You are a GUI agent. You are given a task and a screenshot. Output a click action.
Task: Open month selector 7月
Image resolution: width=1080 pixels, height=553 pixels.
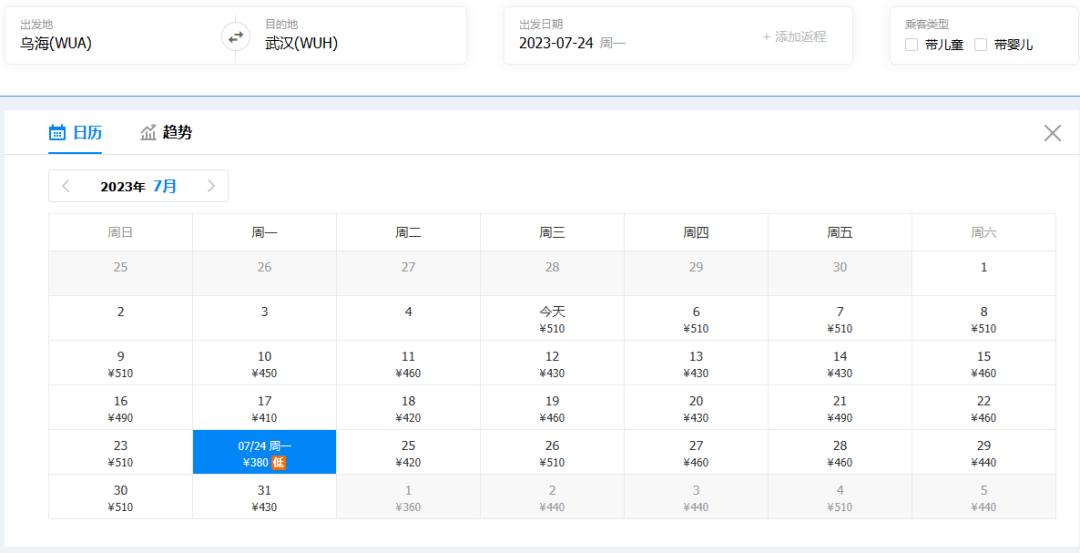click(x=165, y=186)
